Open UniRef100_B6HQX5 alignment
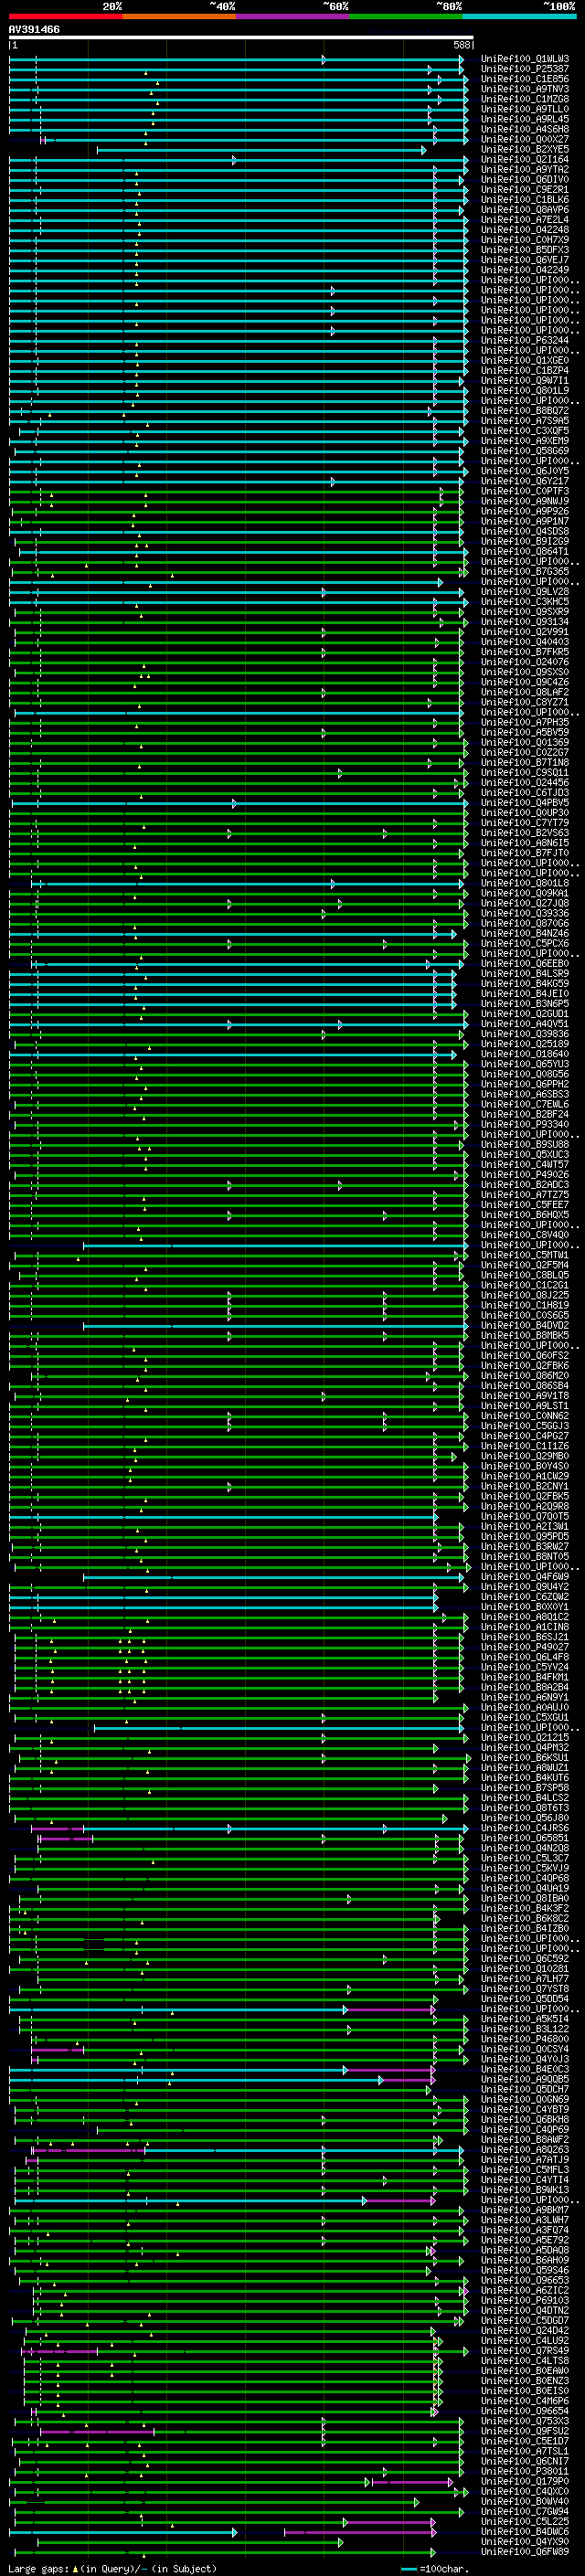Screen dimensions: 585x2576 [525, 1215]
